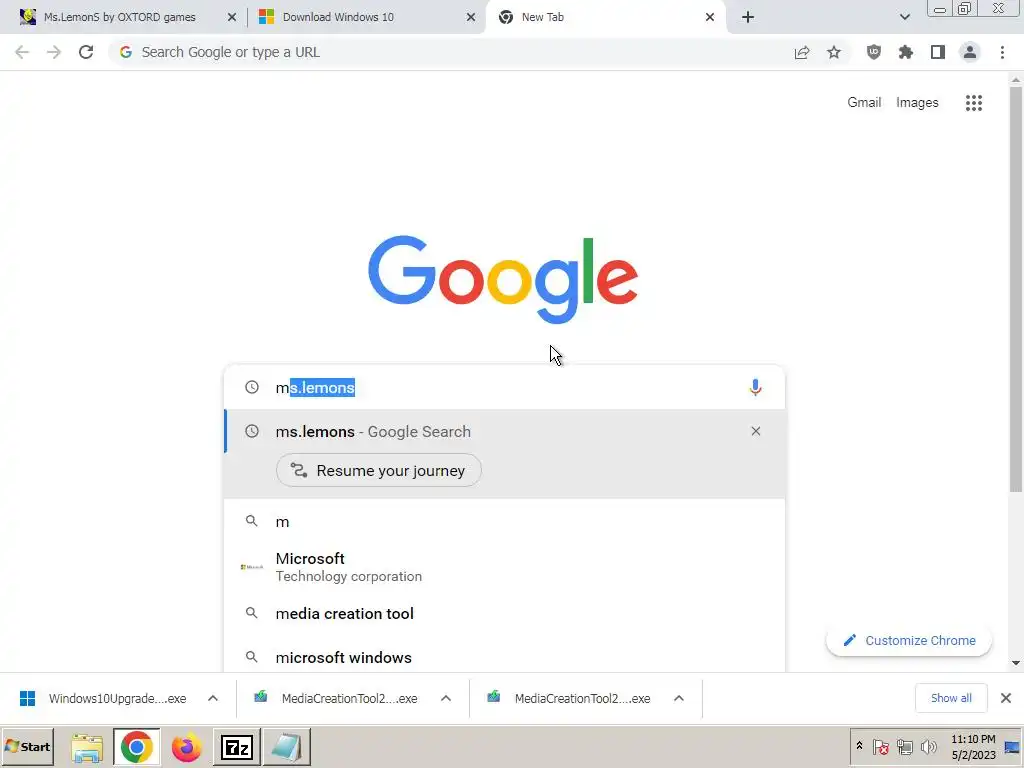1024x768 pixels.
Task: Click Customize Chrome button
Action: point(909,641)
